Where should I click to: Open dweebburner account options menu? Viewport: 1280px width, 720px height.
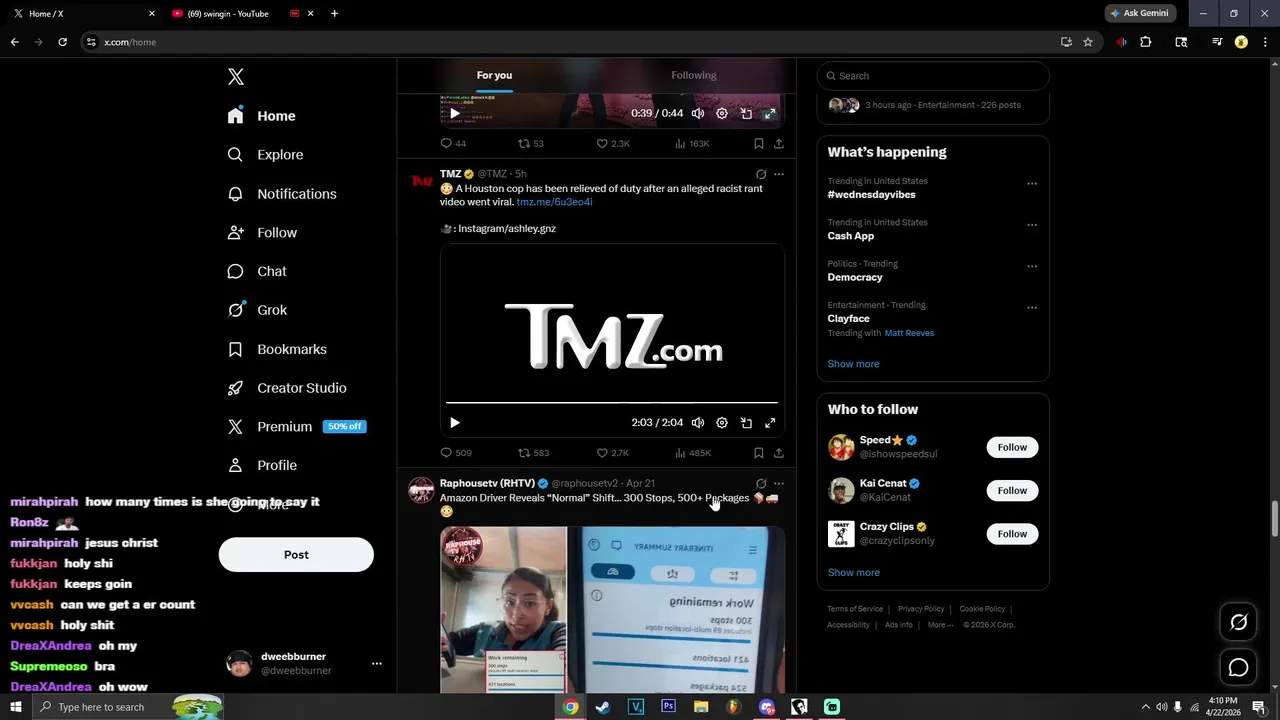tap(377, 664)
